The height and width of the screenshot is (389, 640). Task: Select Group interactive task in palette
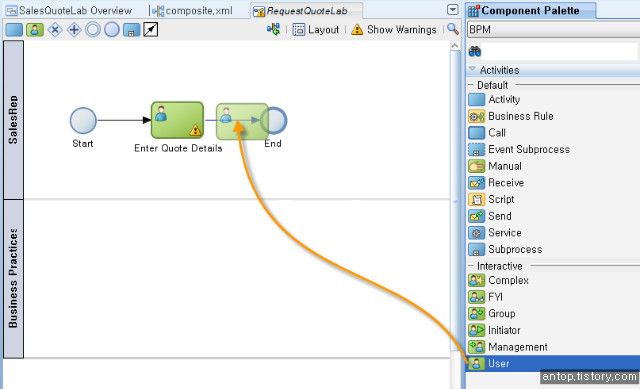tap(492, 313)
